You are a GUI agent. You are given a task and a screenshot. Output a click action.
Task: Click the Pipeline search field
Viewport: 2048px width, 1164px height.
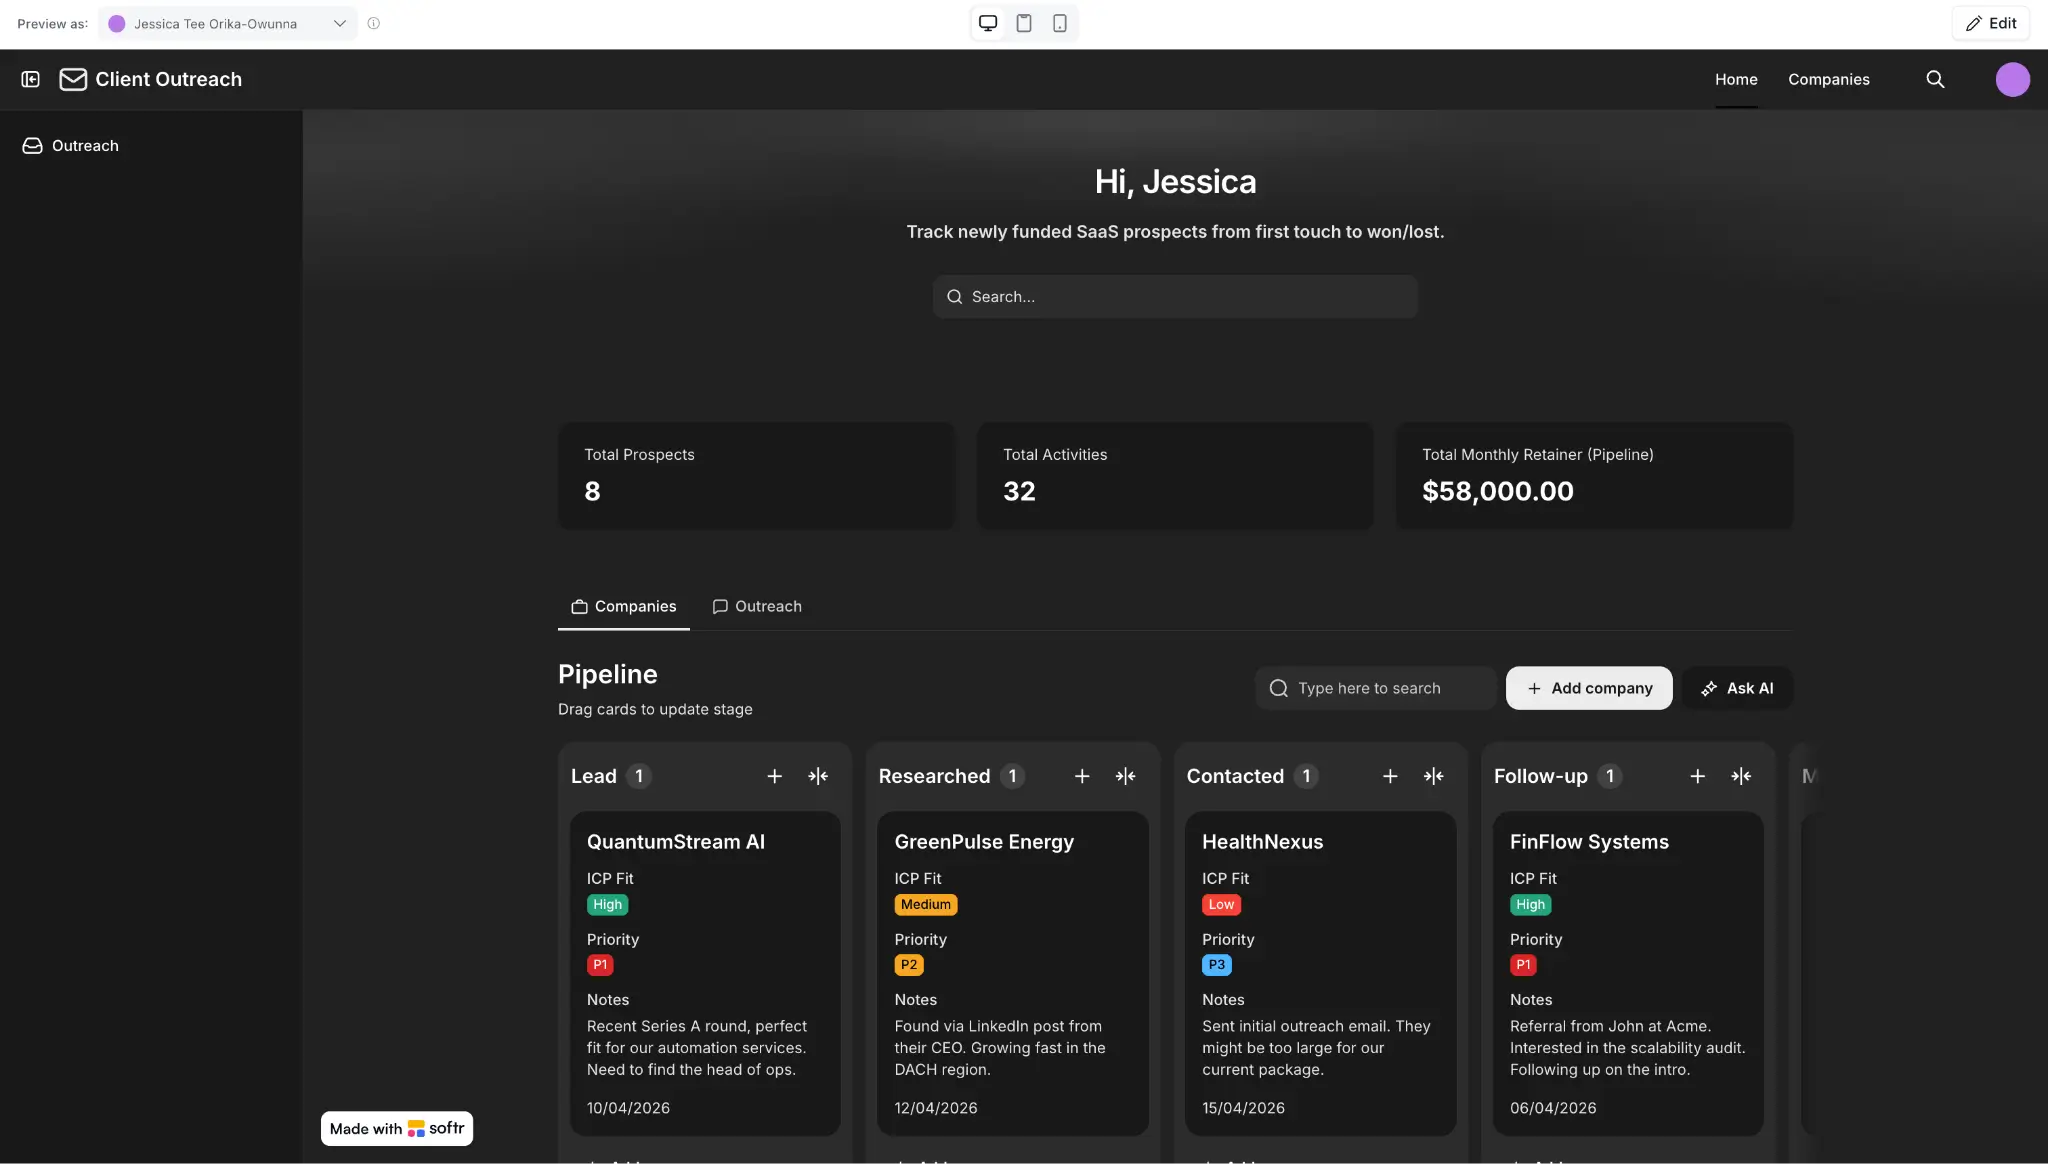(1376, 688)
